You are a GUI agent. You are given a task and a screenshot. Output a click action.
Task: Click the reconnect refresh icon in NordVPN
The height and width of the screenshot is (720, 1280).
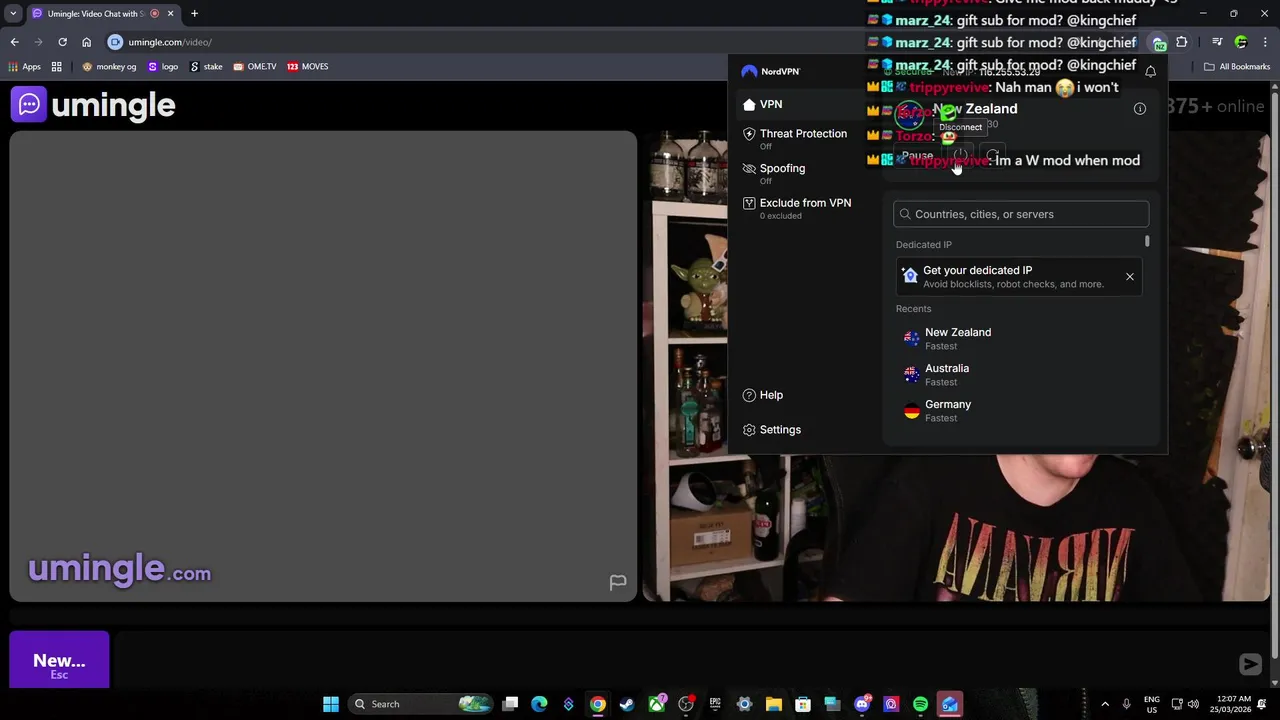(x=991, y=156)
